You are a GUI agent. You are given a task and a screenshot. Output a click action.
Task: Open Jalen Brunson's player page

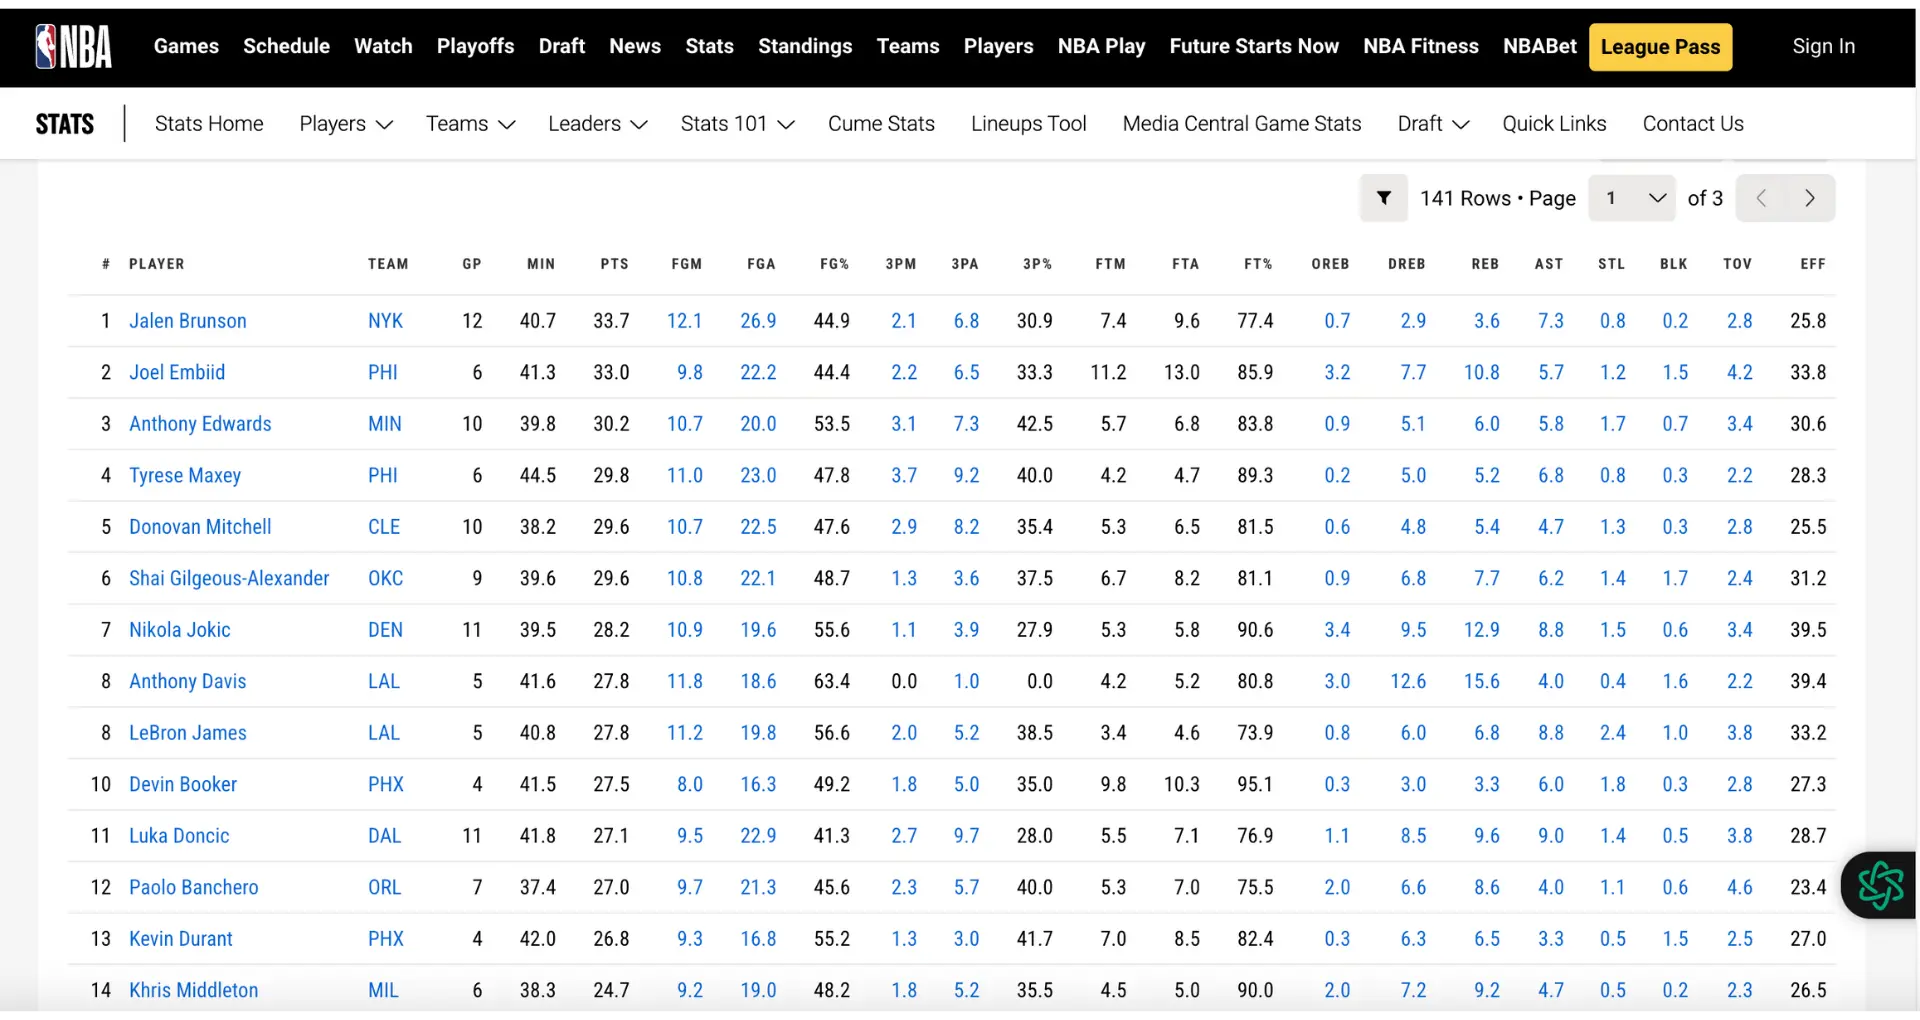click(188, 321)
